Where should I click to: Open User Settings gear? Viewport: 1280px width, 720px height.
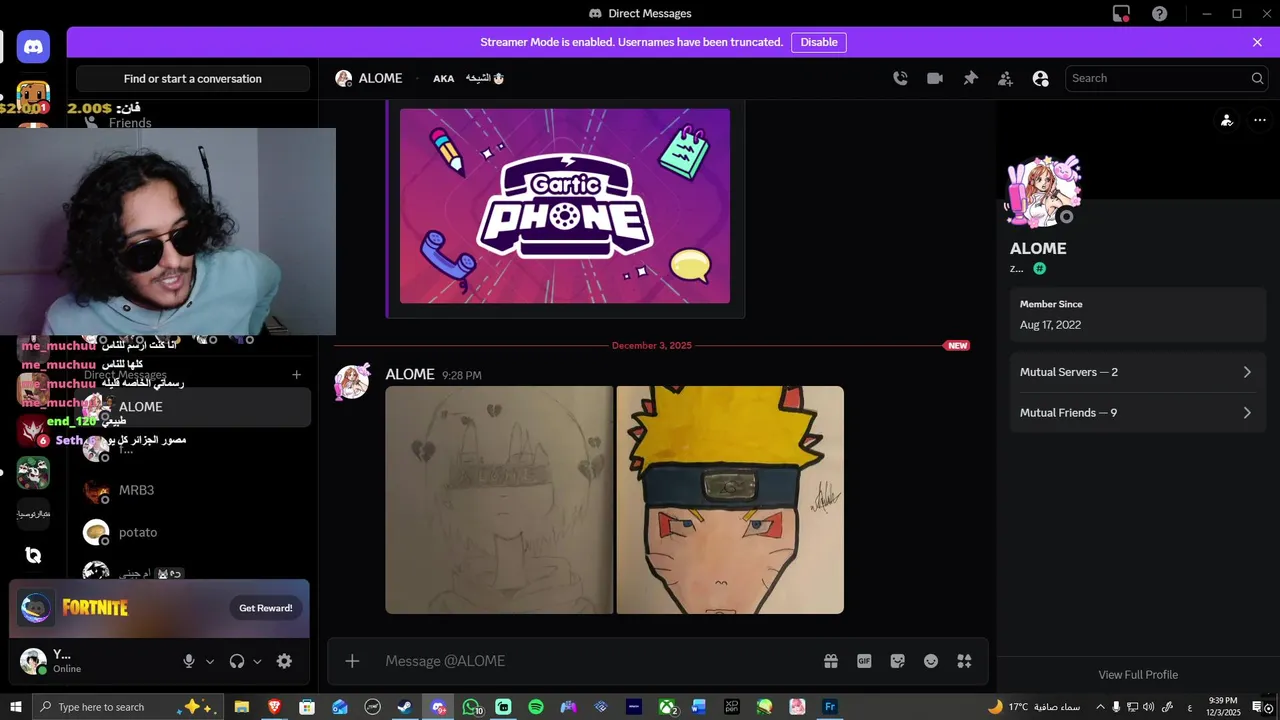pyautogui.click(x=284, y=661)
